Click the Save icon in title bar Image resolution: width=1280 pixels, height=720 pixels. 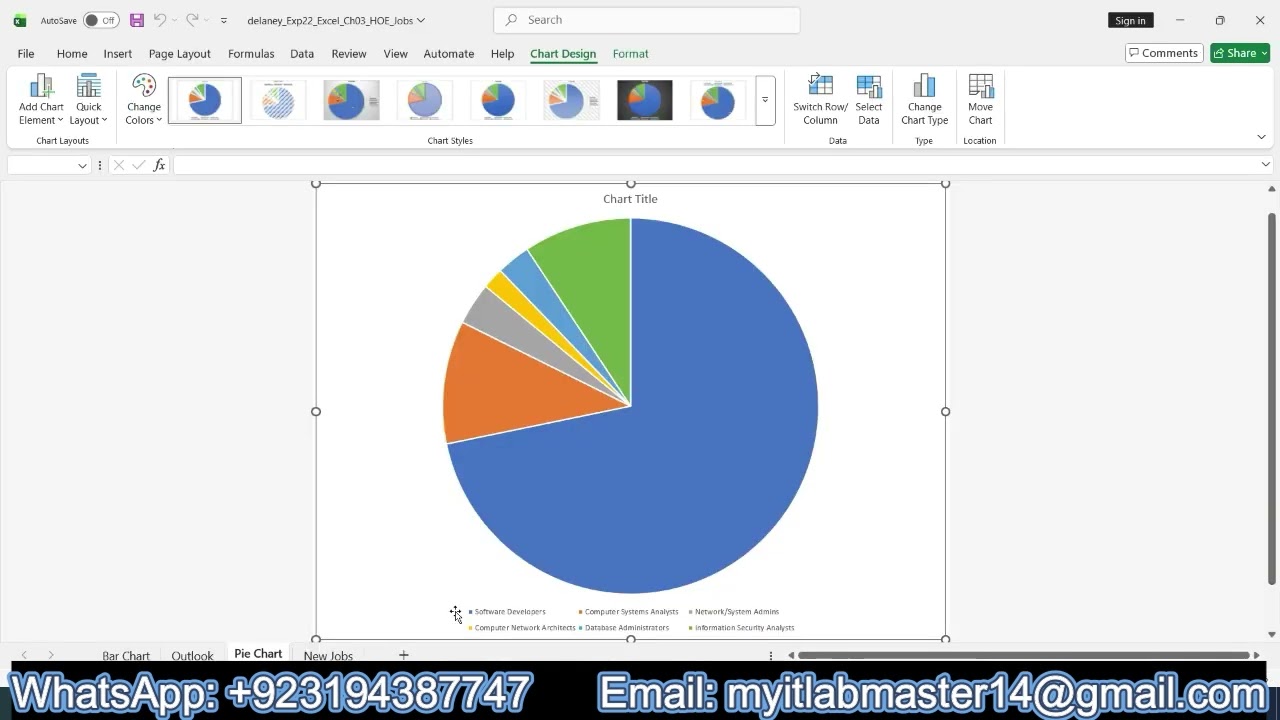click(137, 20)
